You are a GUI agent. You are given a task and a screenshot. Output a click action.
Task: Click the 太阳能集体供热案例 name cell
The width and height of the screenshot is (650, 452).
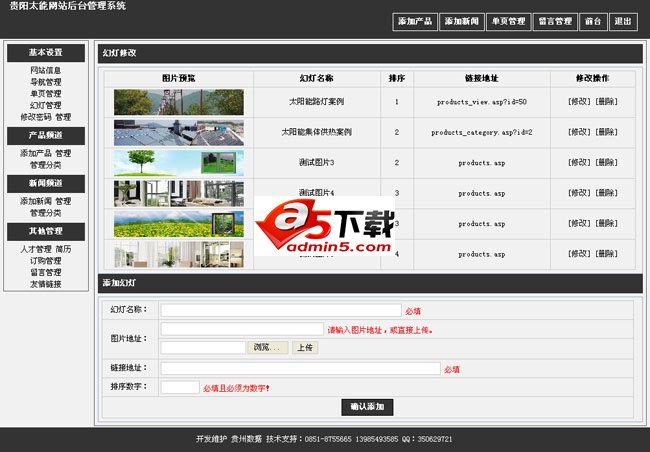pyautogui.click(x=317, y=132)
